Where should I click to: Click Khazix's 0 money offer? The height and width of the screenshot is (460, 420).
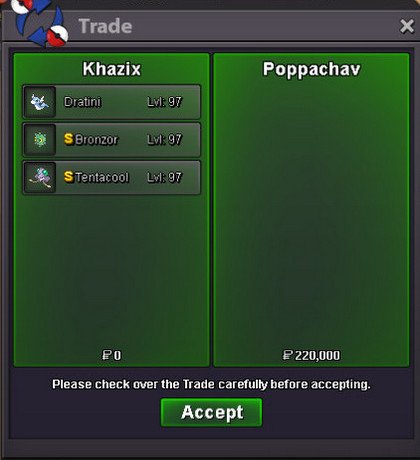(112, 355)
